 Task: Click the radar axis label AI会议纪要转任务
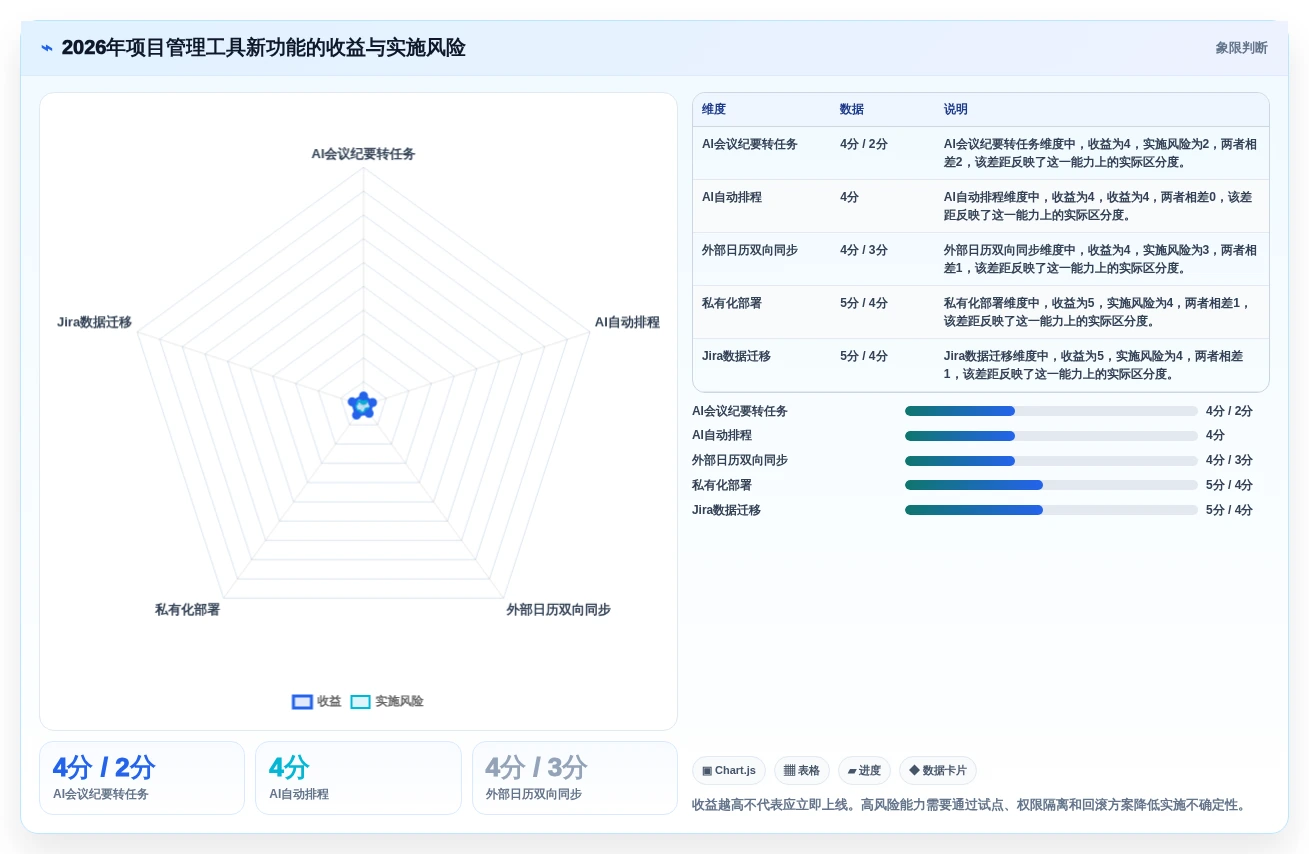[363, 154]
